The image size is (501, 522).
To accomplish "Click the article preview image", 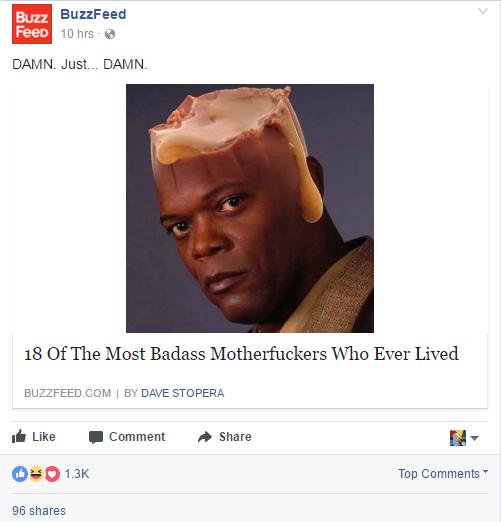I will (250, 208).
